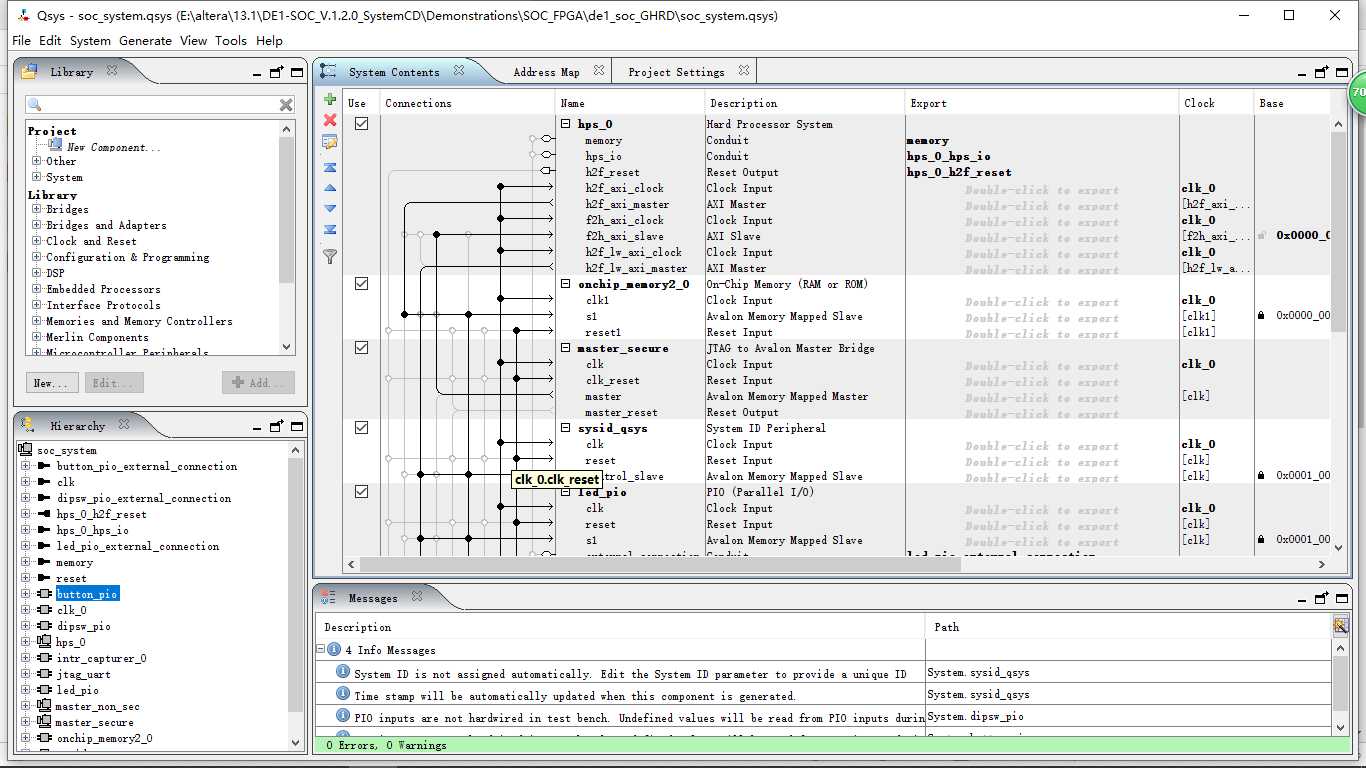Close the Messages tab X
The image size is (1366, 768).
[417, 597]
